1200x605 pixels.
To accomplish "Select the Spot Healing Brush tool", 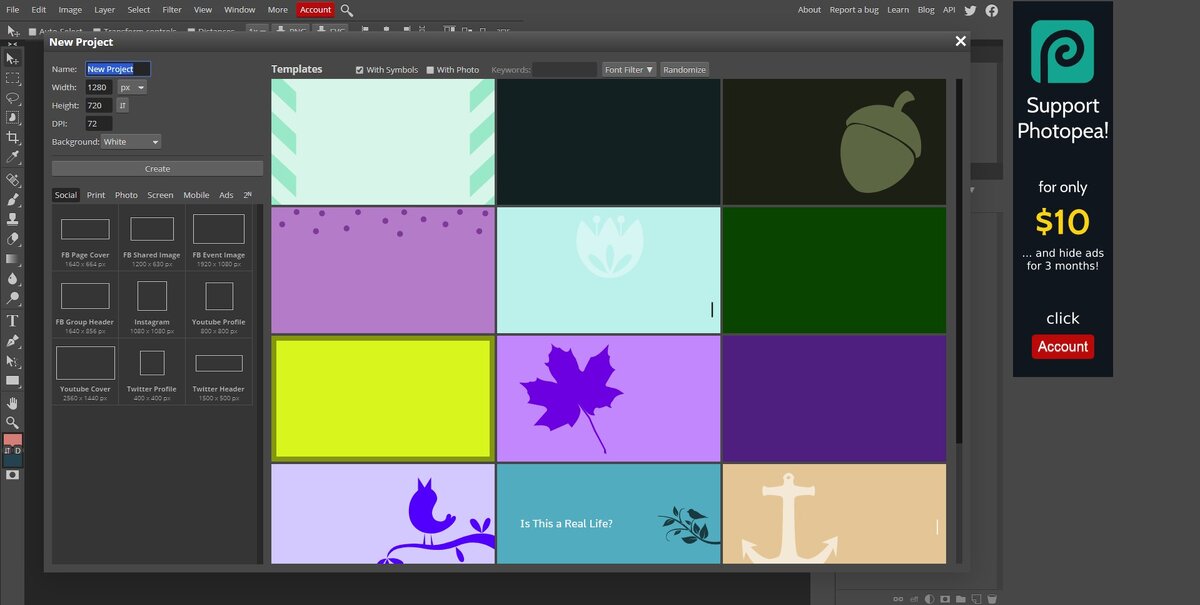I will pyautogui.click(x=13, y=180).
